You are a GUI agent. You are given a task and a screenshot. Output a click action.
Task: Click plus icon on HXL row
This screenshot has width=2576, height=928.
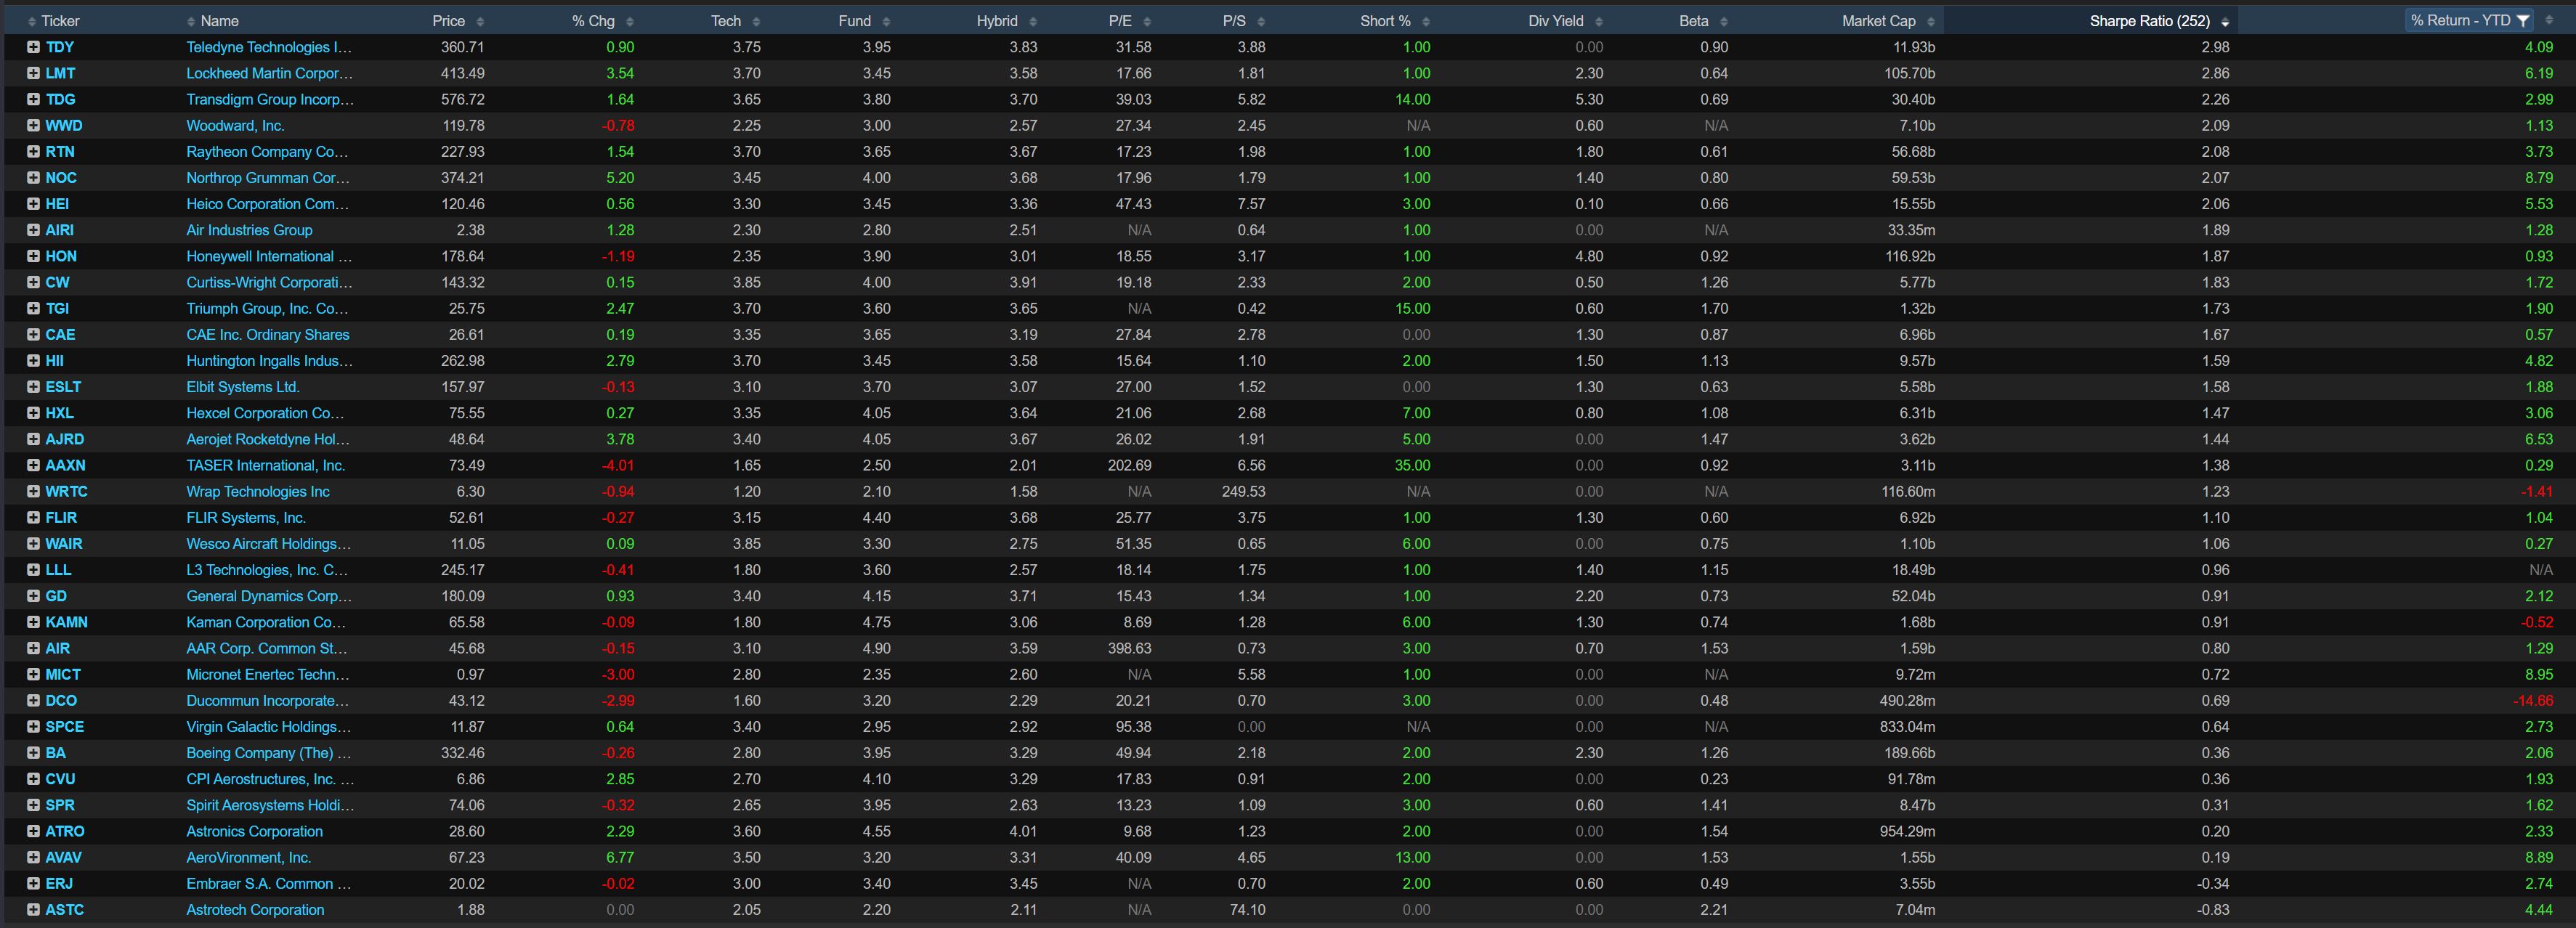pyautogui.click(x=33, y=413)
